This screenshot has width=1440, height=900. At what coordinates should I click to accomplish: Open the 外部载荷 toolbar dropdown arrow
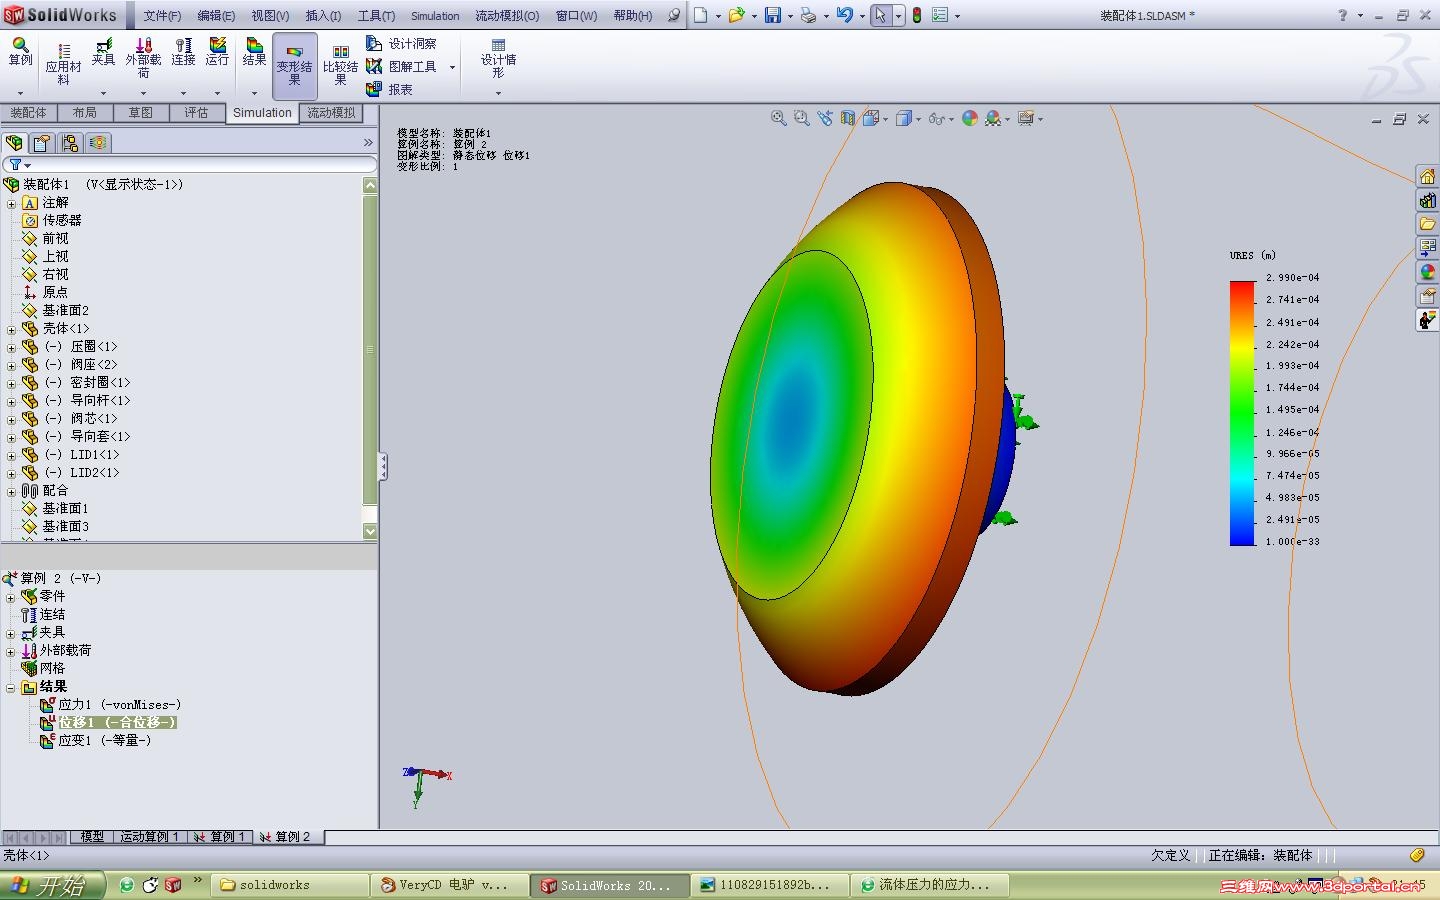143,93
